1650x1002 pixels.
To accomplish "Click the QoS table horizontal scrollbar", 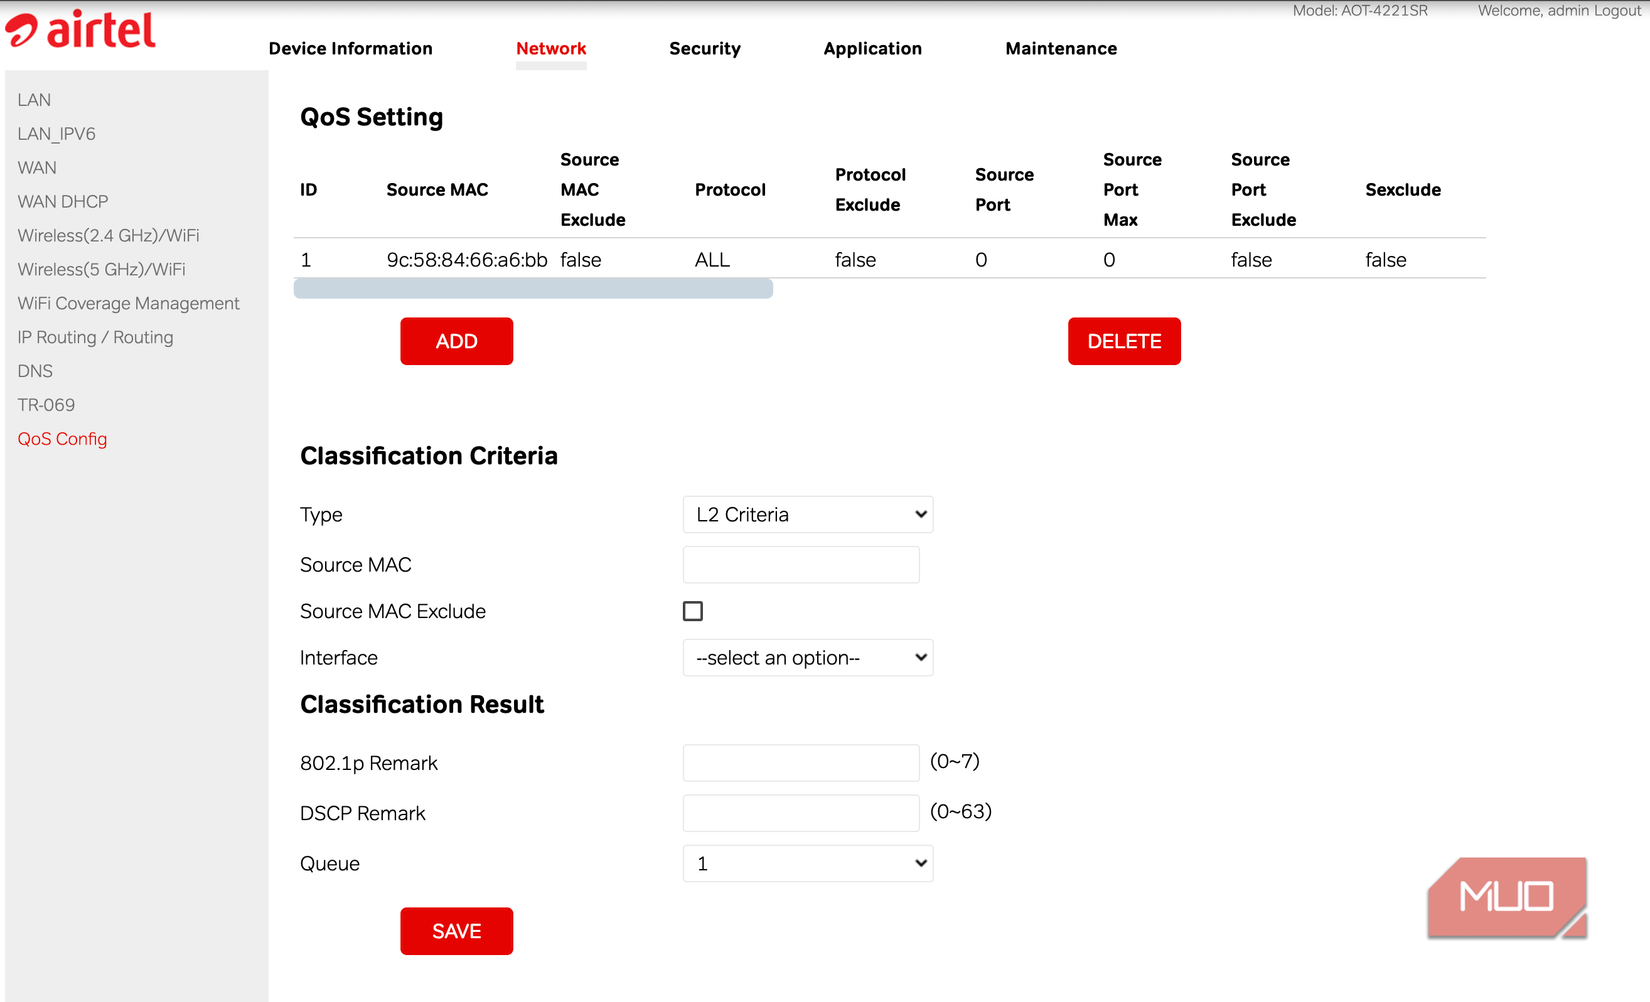I will click(533, 289).
